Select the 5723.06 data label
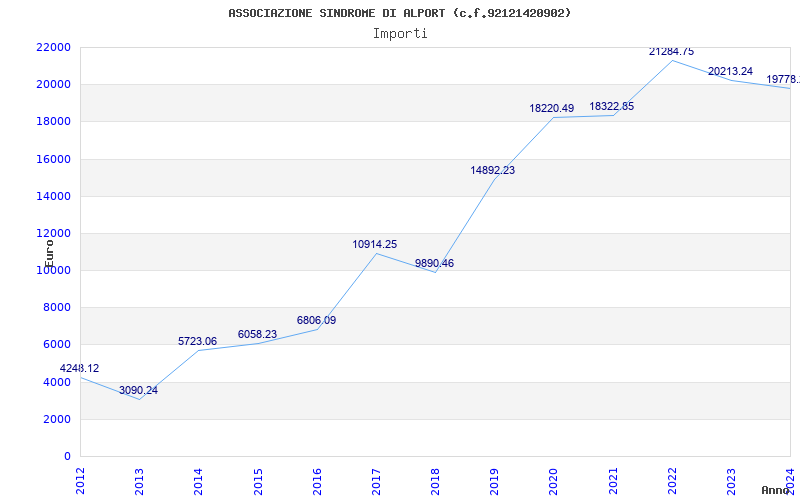 [197, 341]
